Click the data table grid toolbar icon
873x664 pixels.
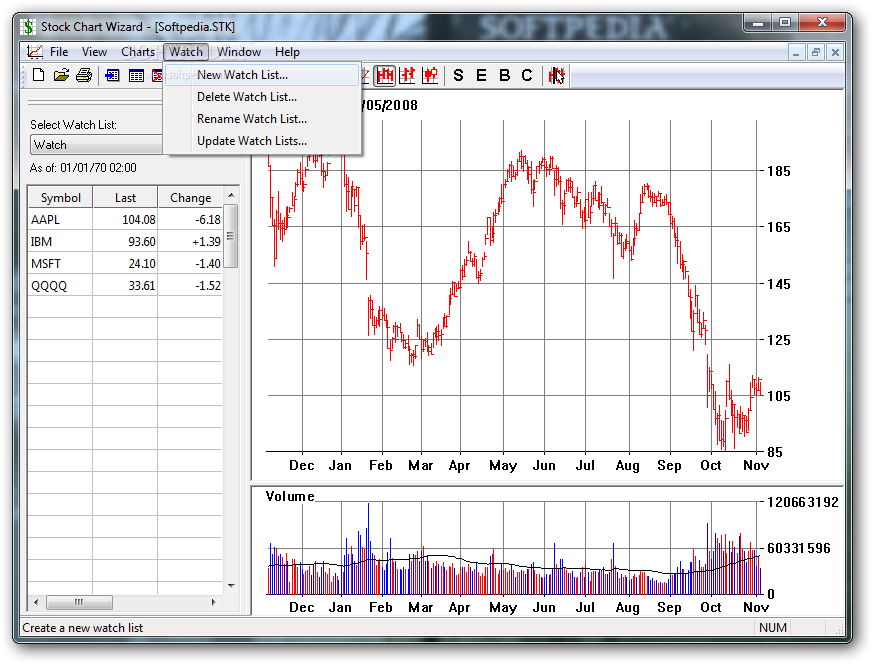click(x=136, y=75)
